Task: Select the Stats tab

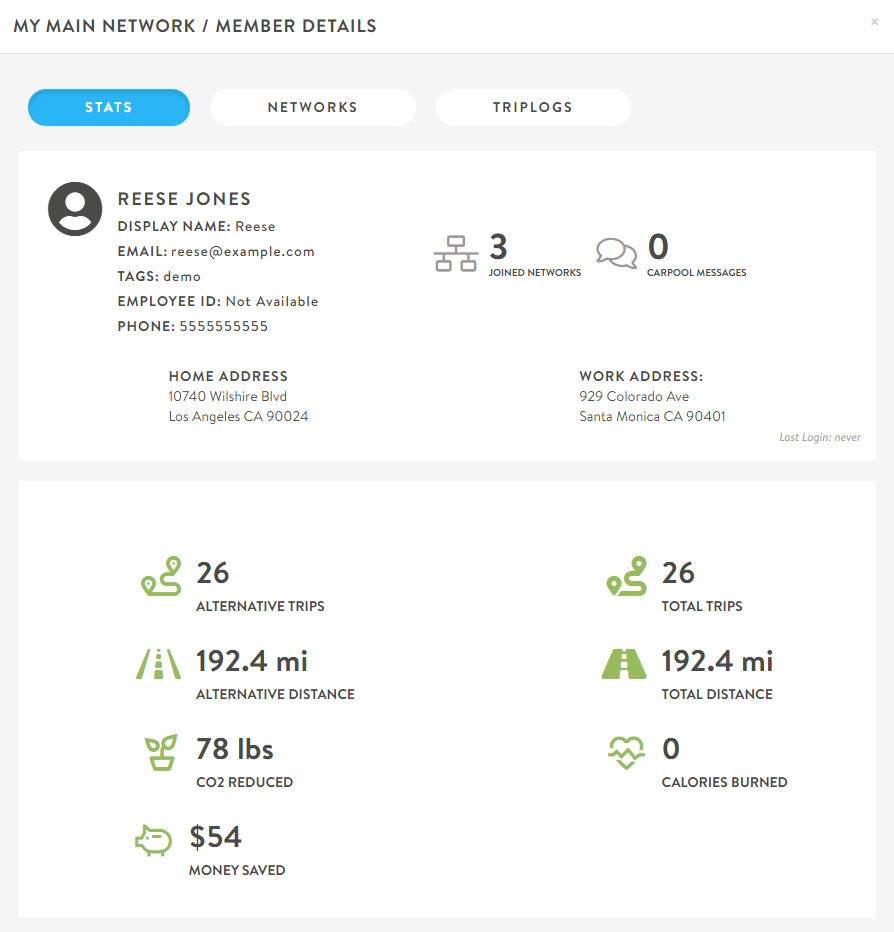Action: pos(109,107)
